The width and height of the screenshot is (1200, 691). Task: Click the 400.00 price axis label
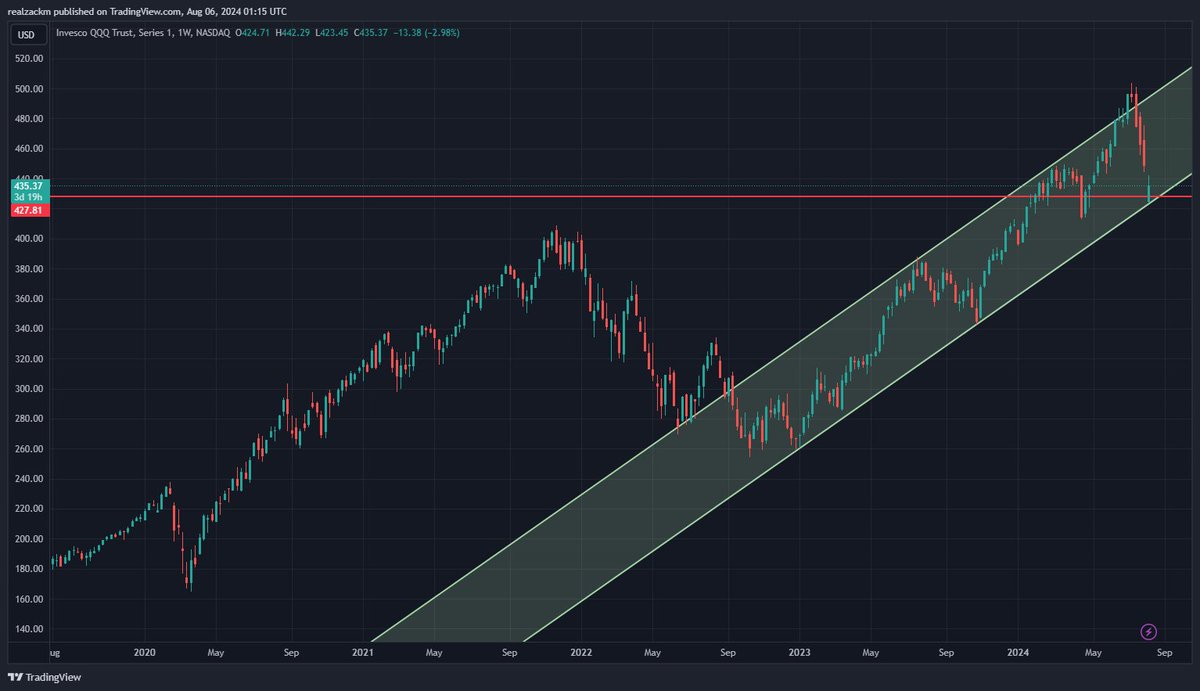click(x=28, y=239)
